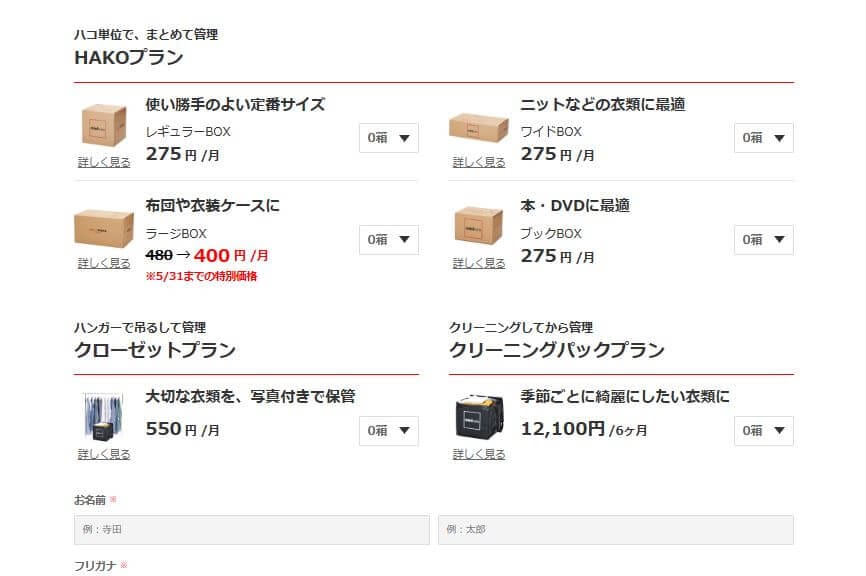This screenshot has height=576, width=866.
Task: Expand the クローゼットプラン quantity selector
Action: (389, 431)
